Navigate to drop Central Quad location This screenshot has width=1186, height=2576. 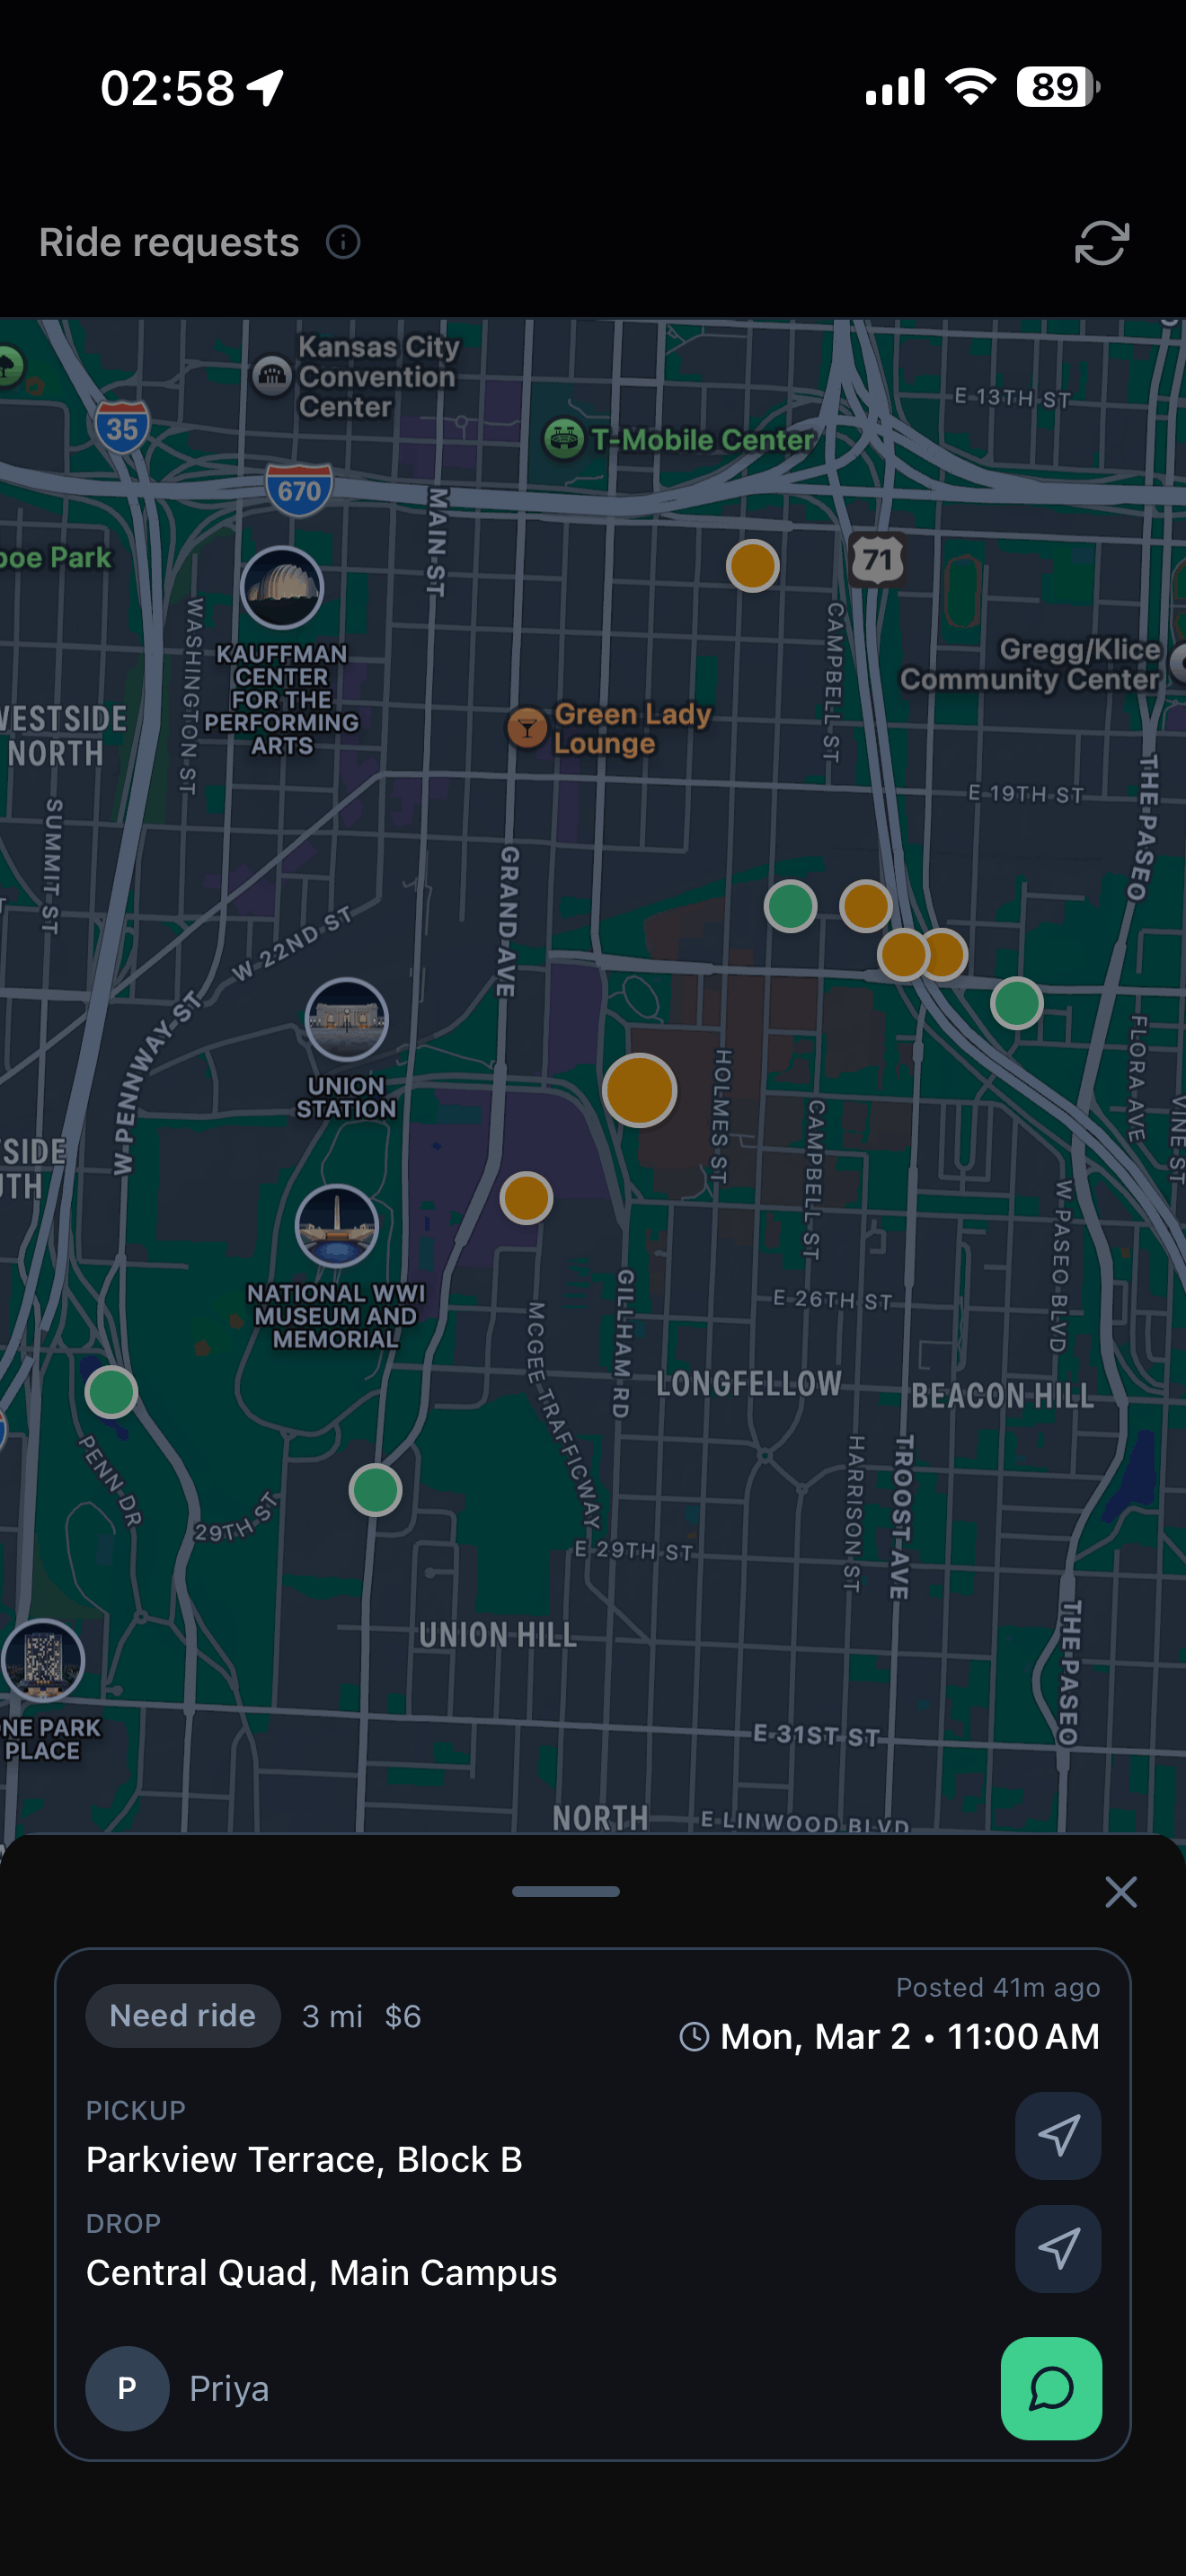[x=1057, y=2248]
